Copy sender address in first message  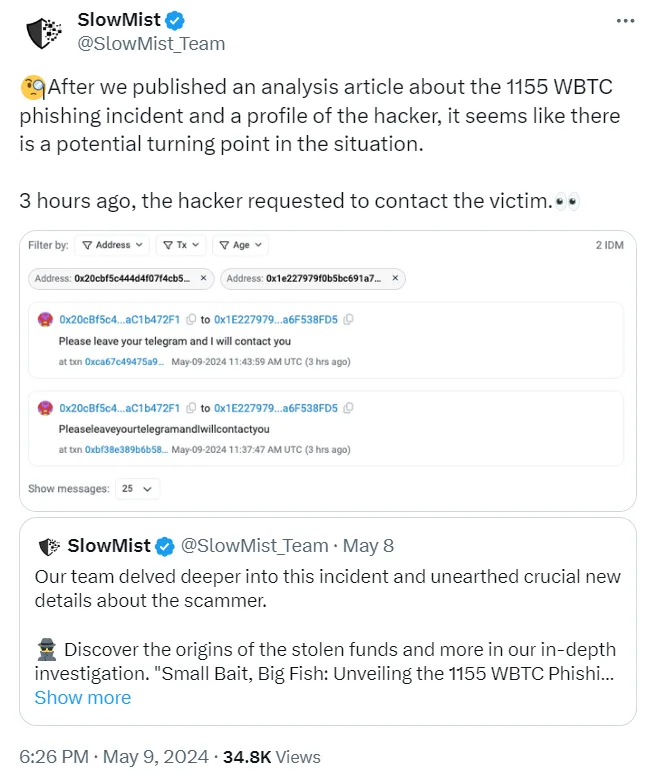pos(190,320)
